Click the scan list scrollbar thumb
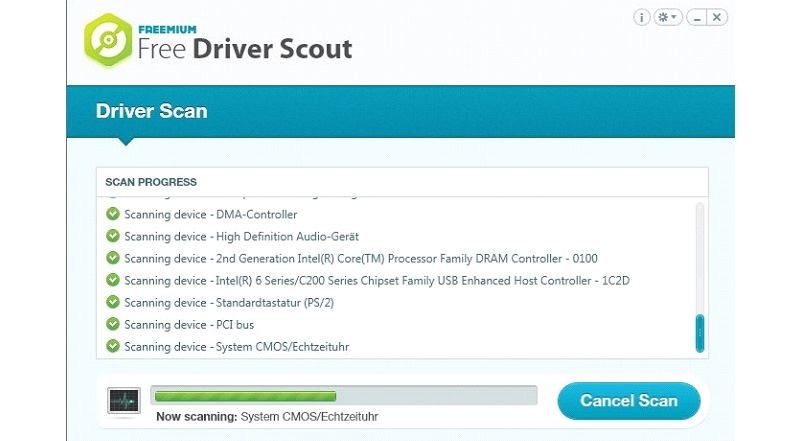This screenshot has height=441, width=800. [x=700, y=333]
